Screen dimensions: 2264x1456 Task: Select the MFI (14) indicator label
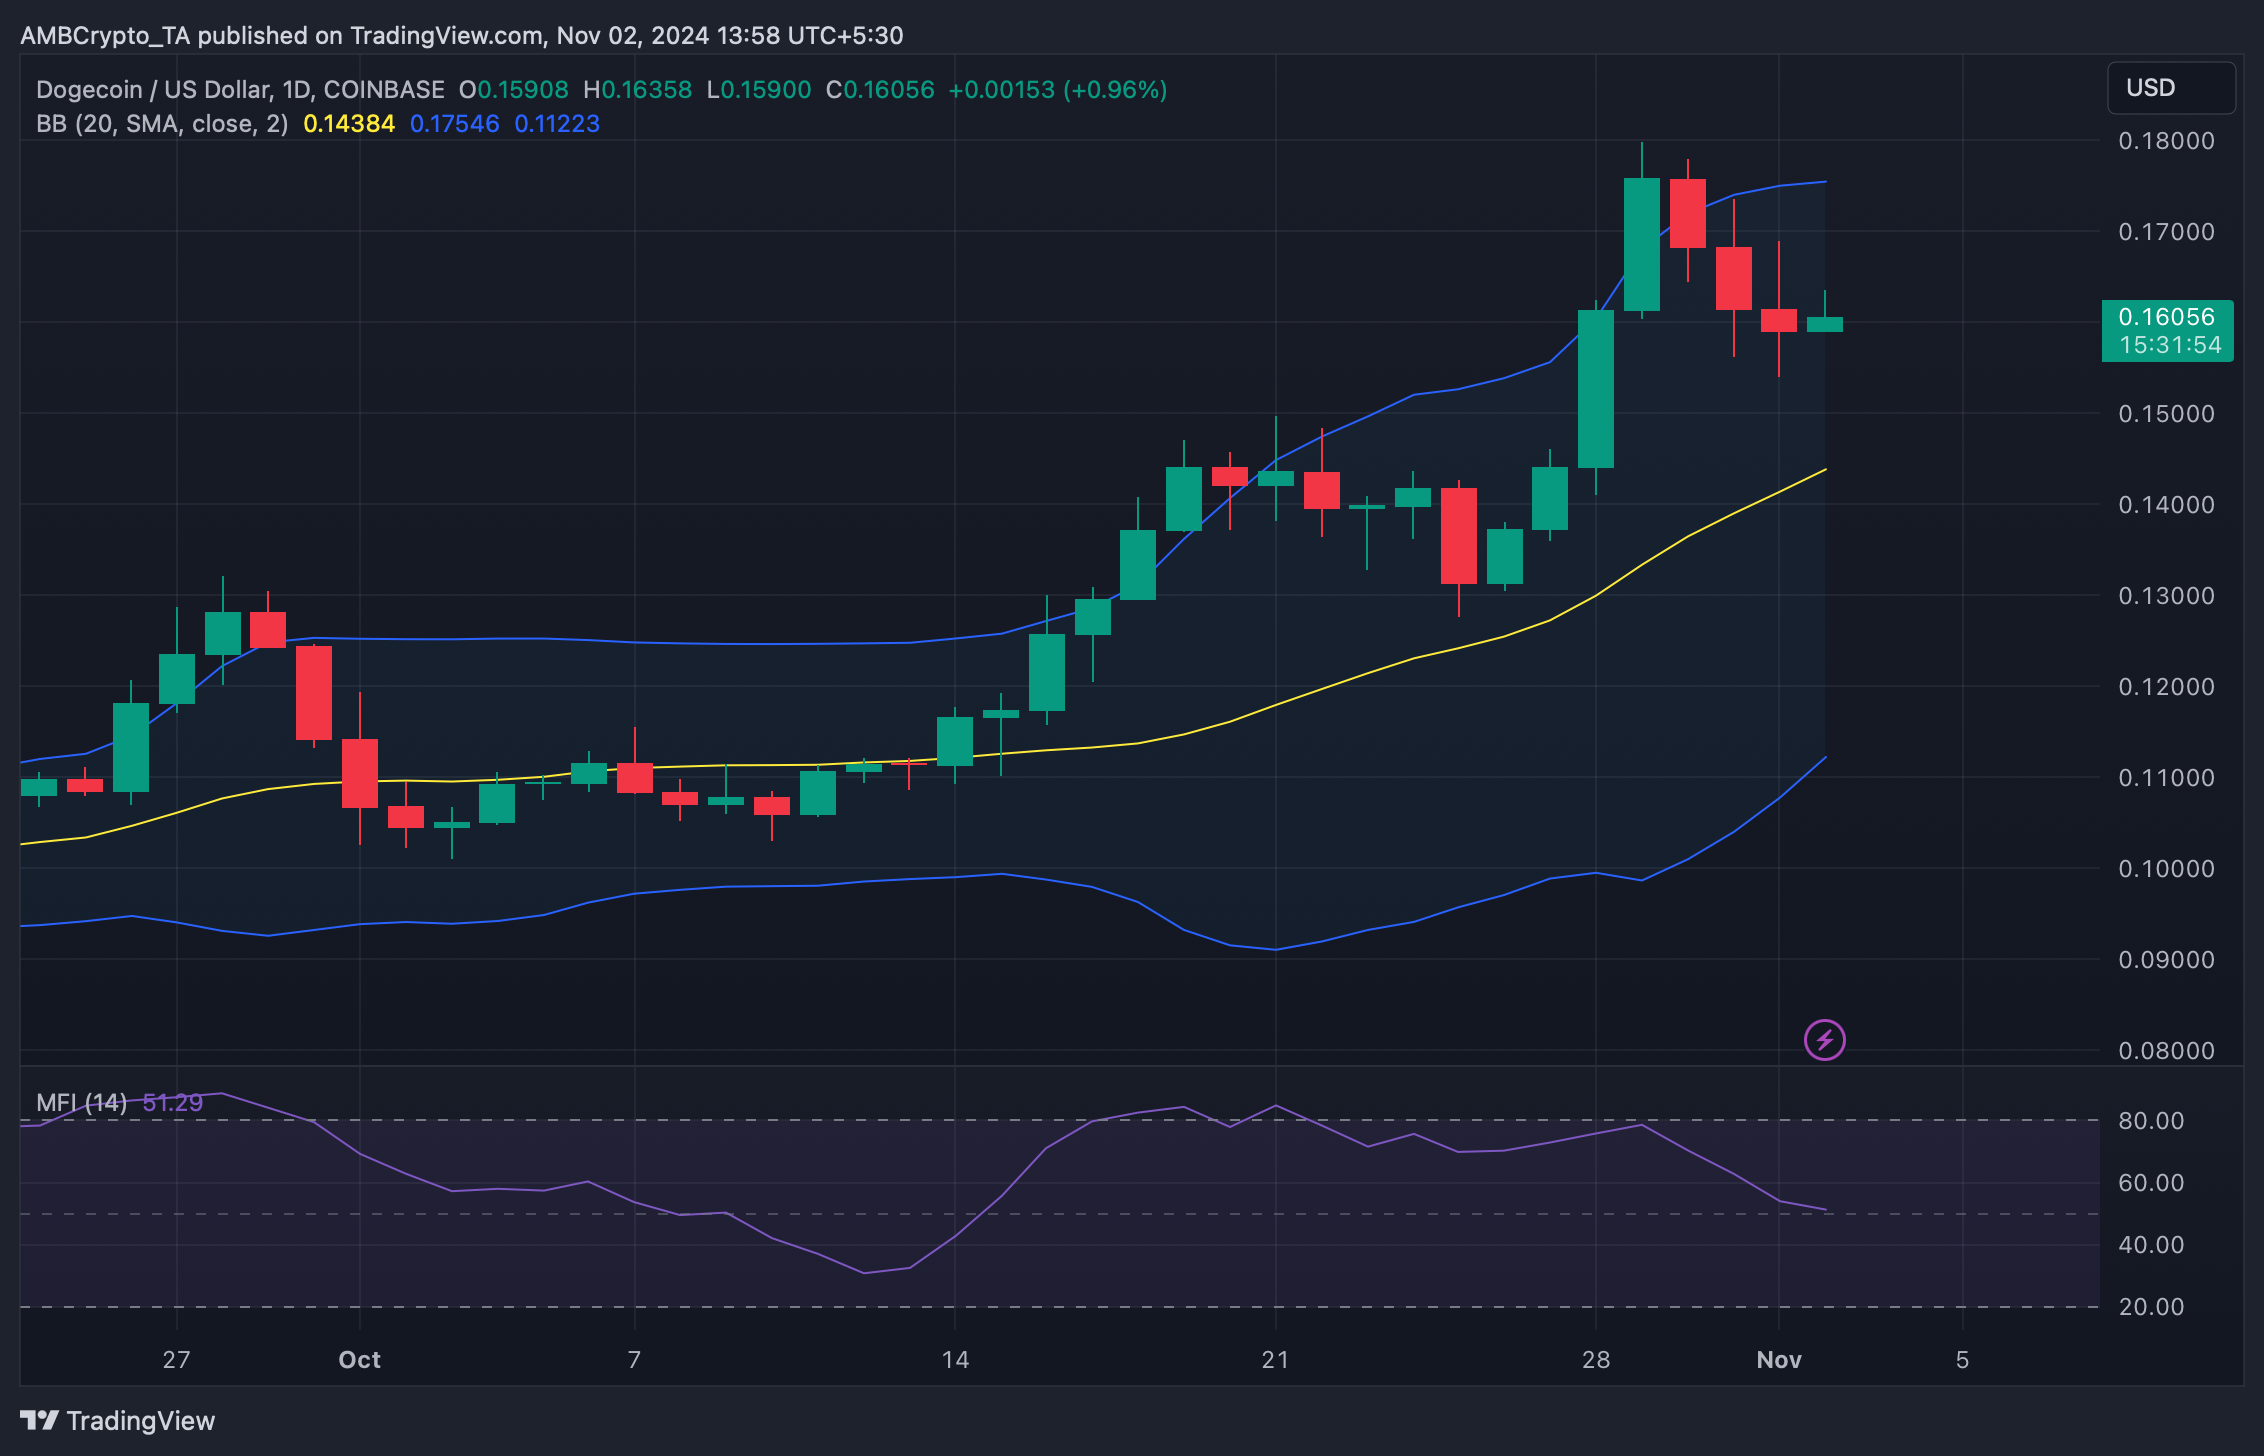click(x=82, y=1103)
